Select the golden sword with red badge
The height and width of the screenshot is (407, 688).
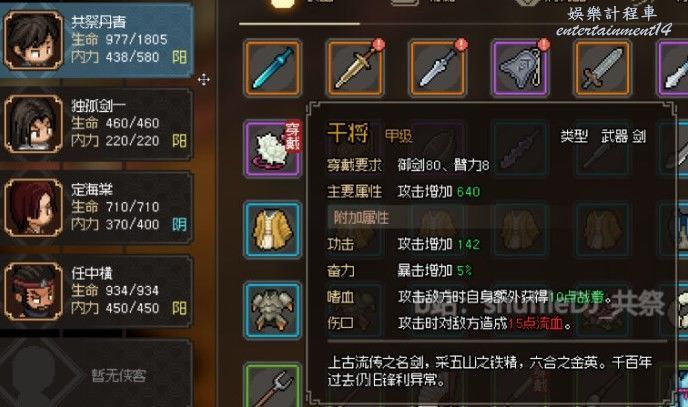pos(355,68)
